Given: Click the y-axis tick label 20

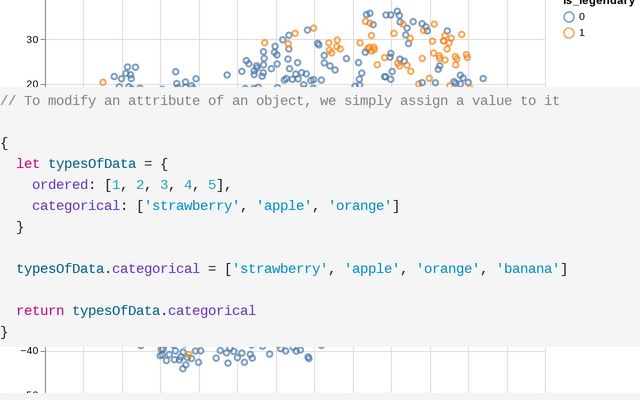Looking at the screenshot, I should [x=32, y=83].
